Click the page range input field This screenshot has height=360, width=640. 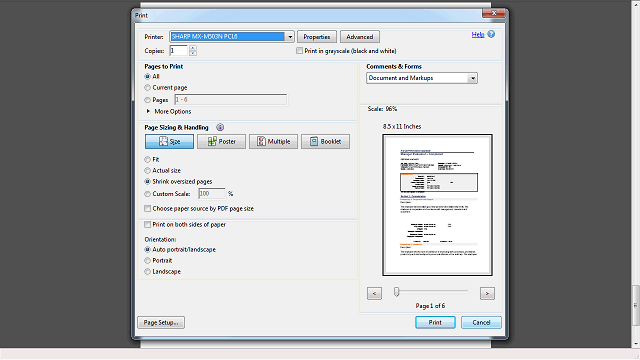click(x=231, y=100)
